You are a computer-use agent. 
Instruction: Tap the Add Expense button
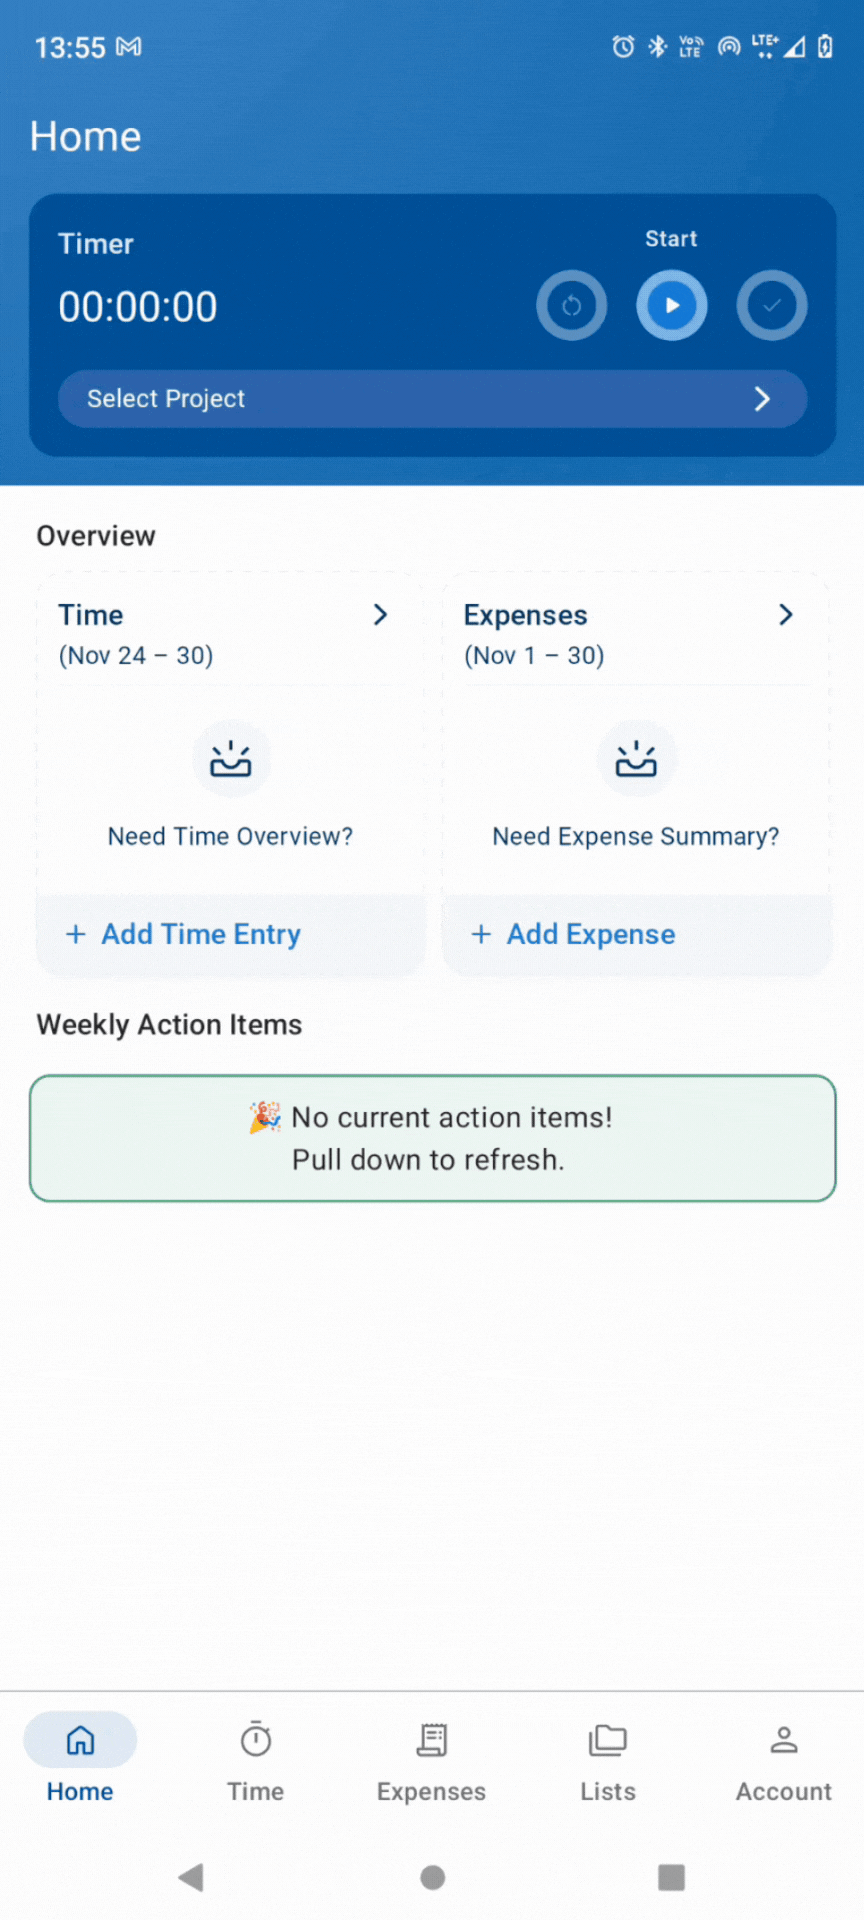coord(574,934)
